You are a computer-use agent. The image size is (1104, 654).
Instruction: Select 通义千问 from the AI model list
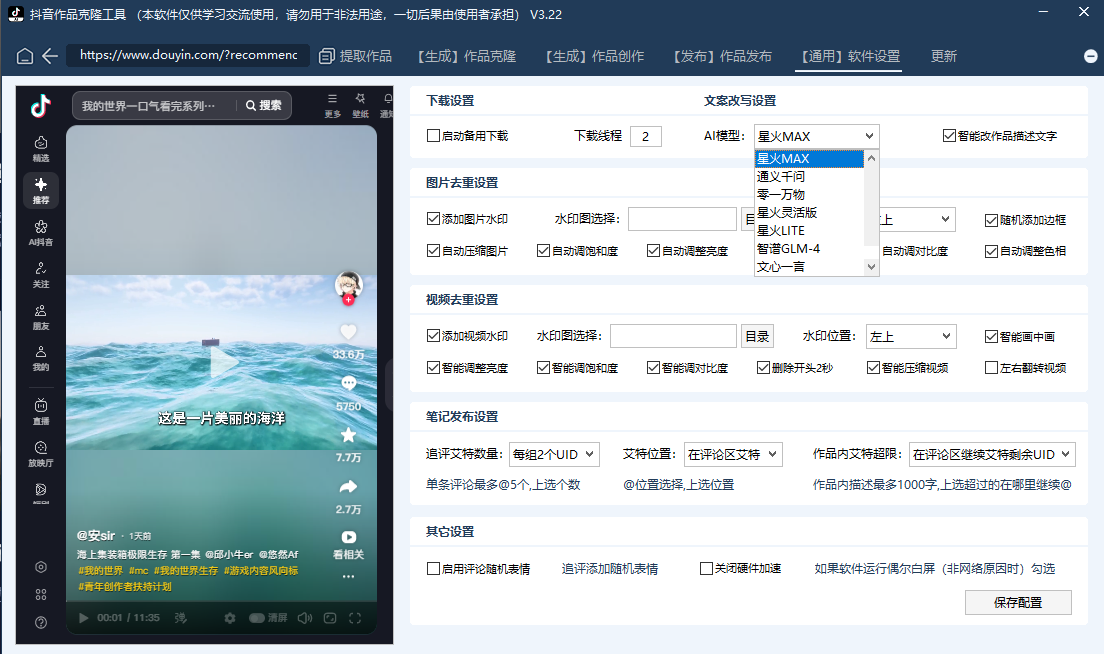pyautogui.click(x=781, y=177)
